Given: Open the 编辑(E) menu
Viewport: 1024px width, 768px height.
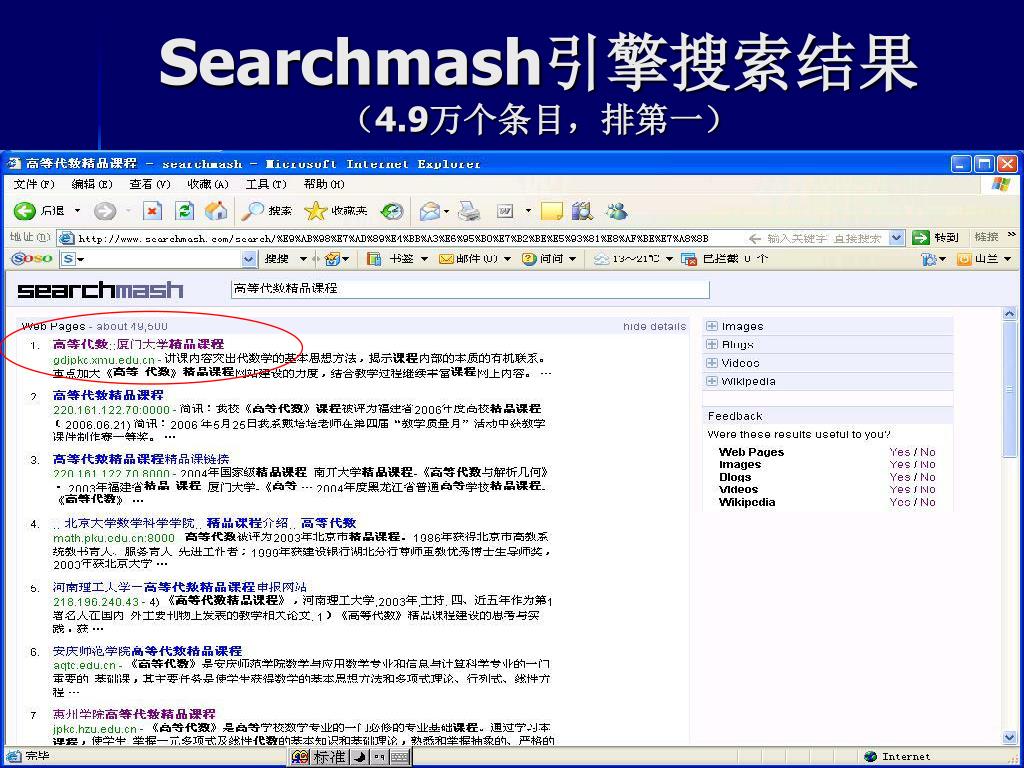Looking at the screenshot, I should 92,184.
